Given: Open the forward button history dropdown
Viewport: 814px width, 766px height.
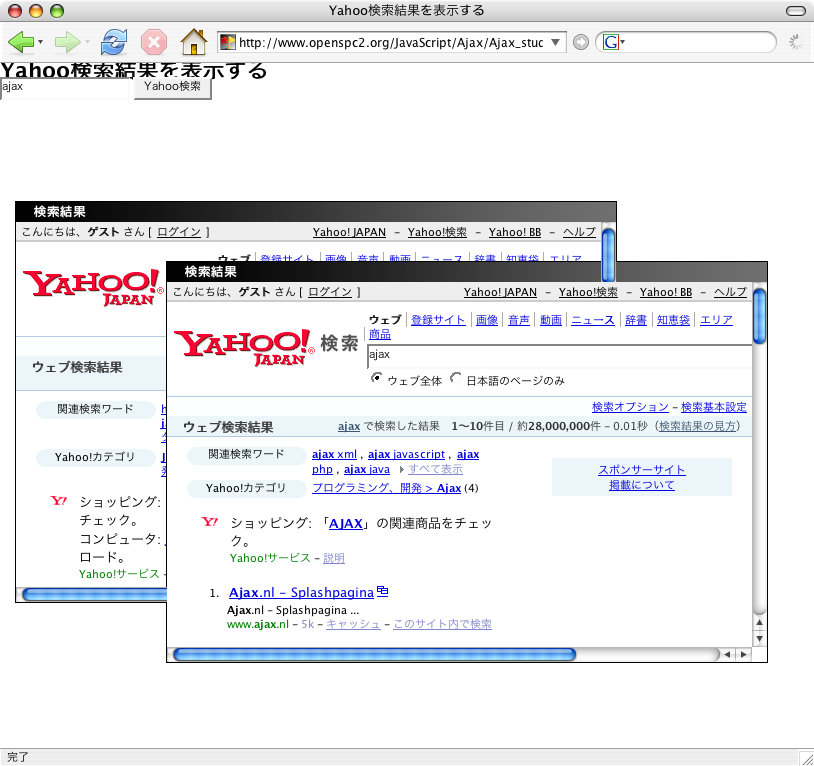Looking at the screenshot, I should click(87, 42).
